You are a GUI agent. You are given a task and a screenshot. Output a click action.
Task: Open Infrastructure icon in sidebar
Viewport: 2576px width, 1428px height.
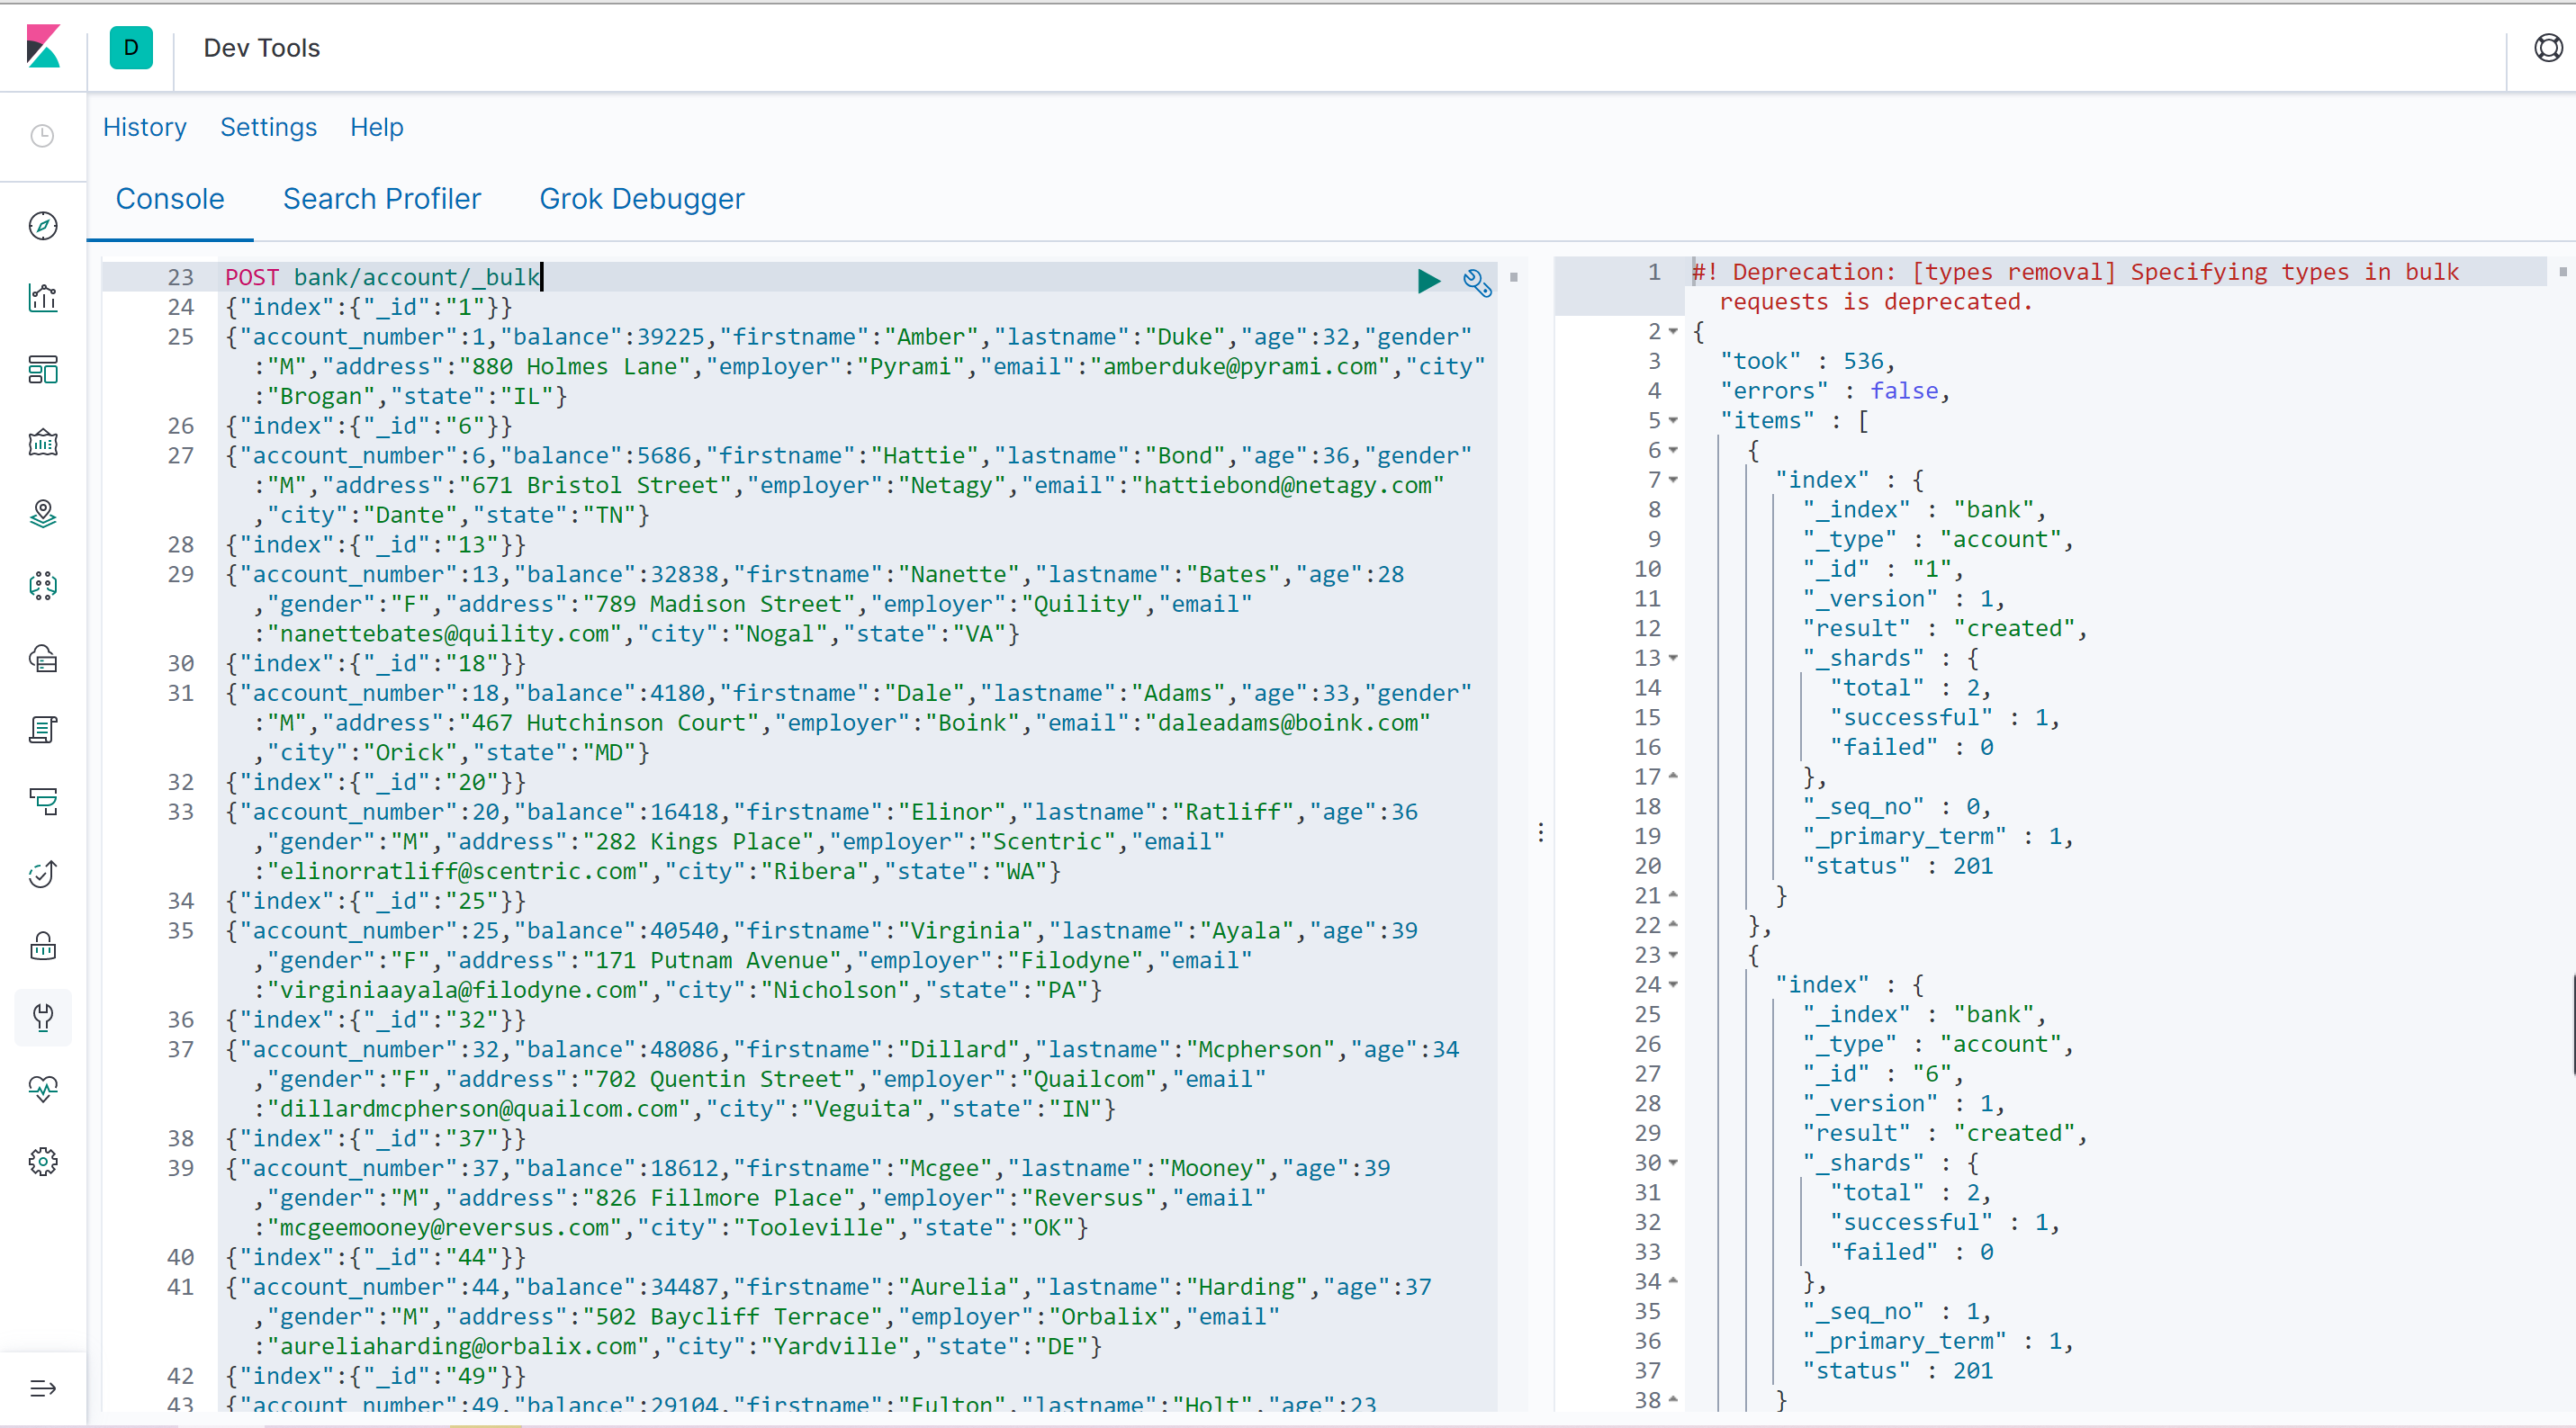(43, 658)
